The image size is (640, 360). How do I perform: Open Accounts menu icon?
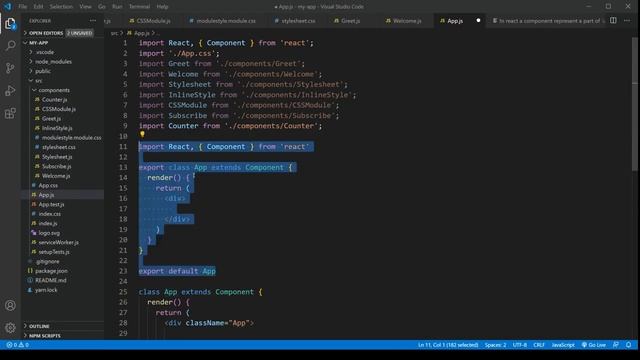click(10, 305)
